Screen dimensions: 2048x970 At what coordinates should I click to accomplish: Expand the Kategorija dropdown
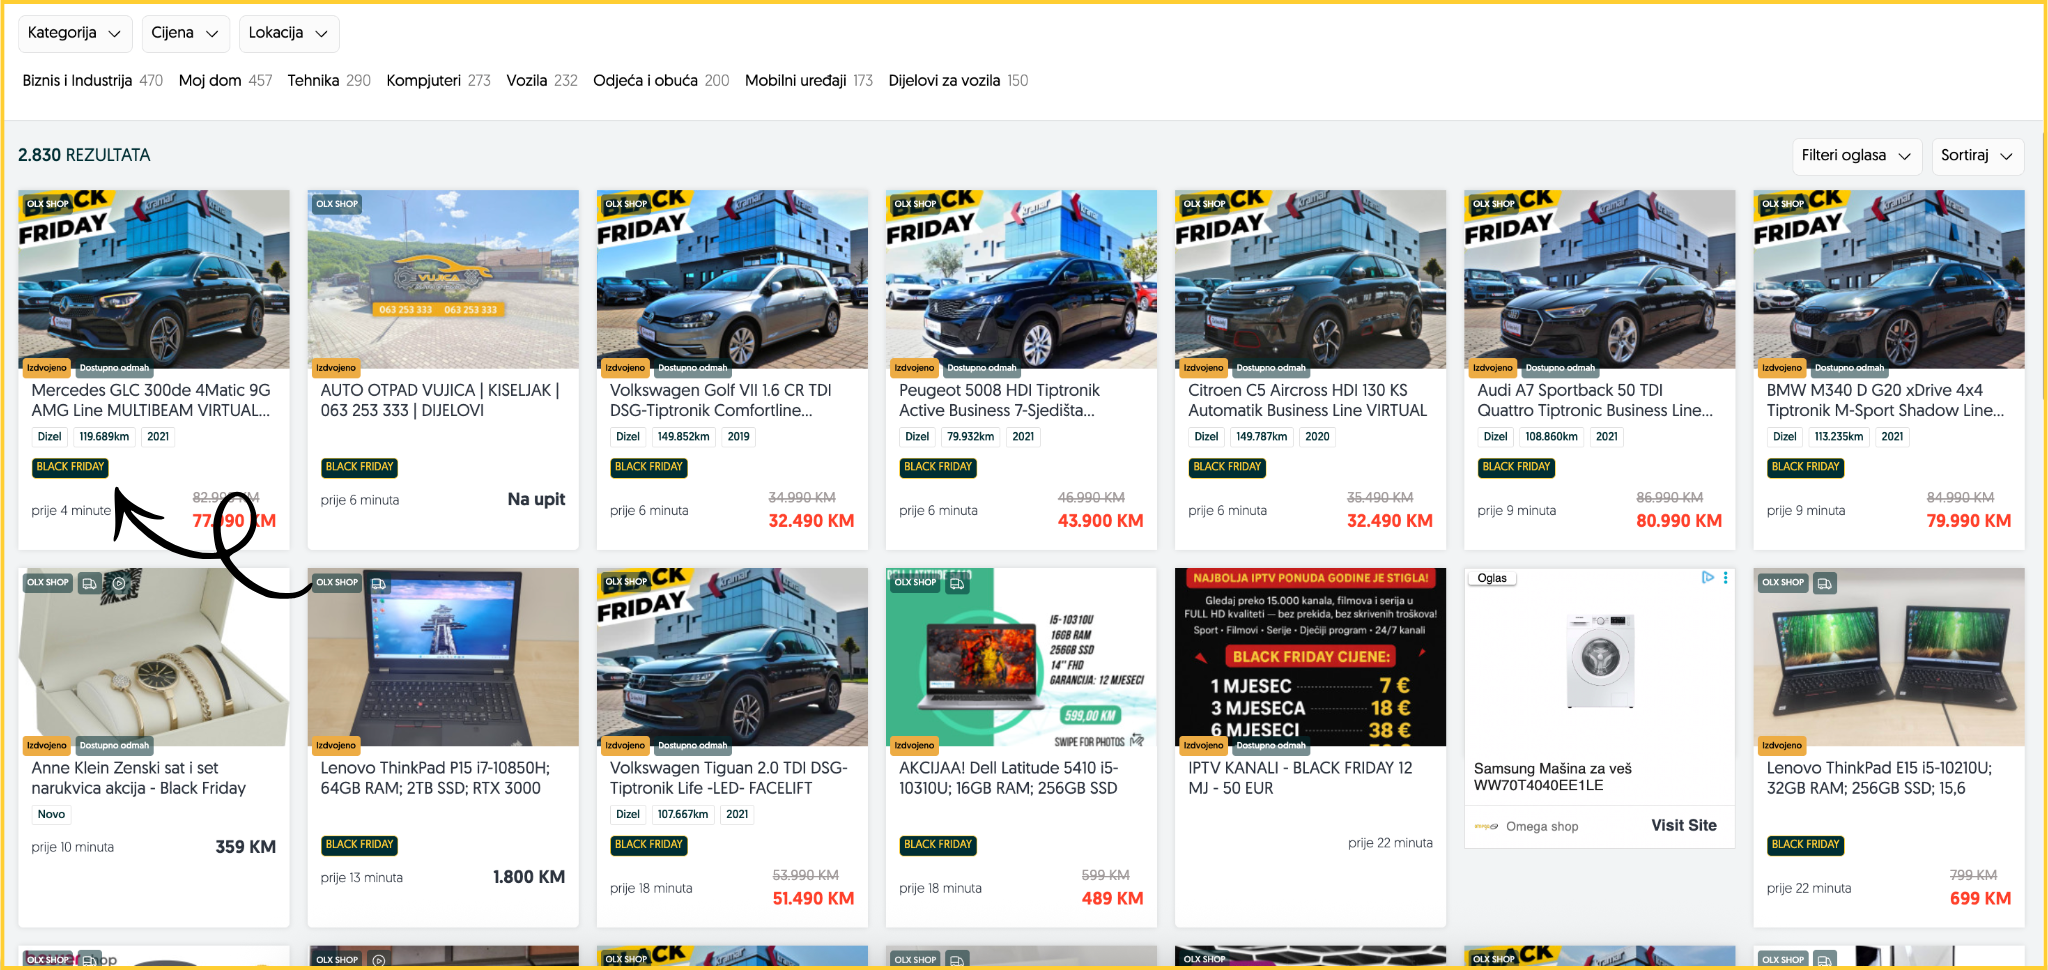[x=74, y=33]
